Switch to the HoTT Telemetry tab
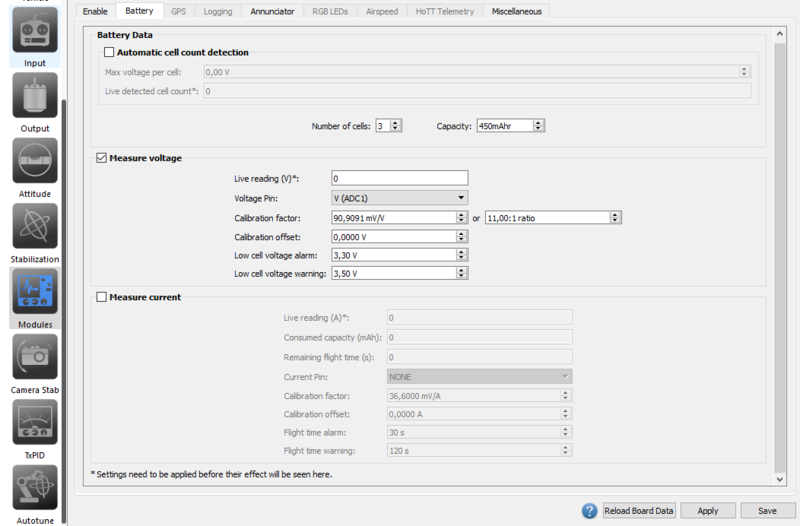Image resolution: width=800 pixels, height=526 pixels. pos(445,11)
